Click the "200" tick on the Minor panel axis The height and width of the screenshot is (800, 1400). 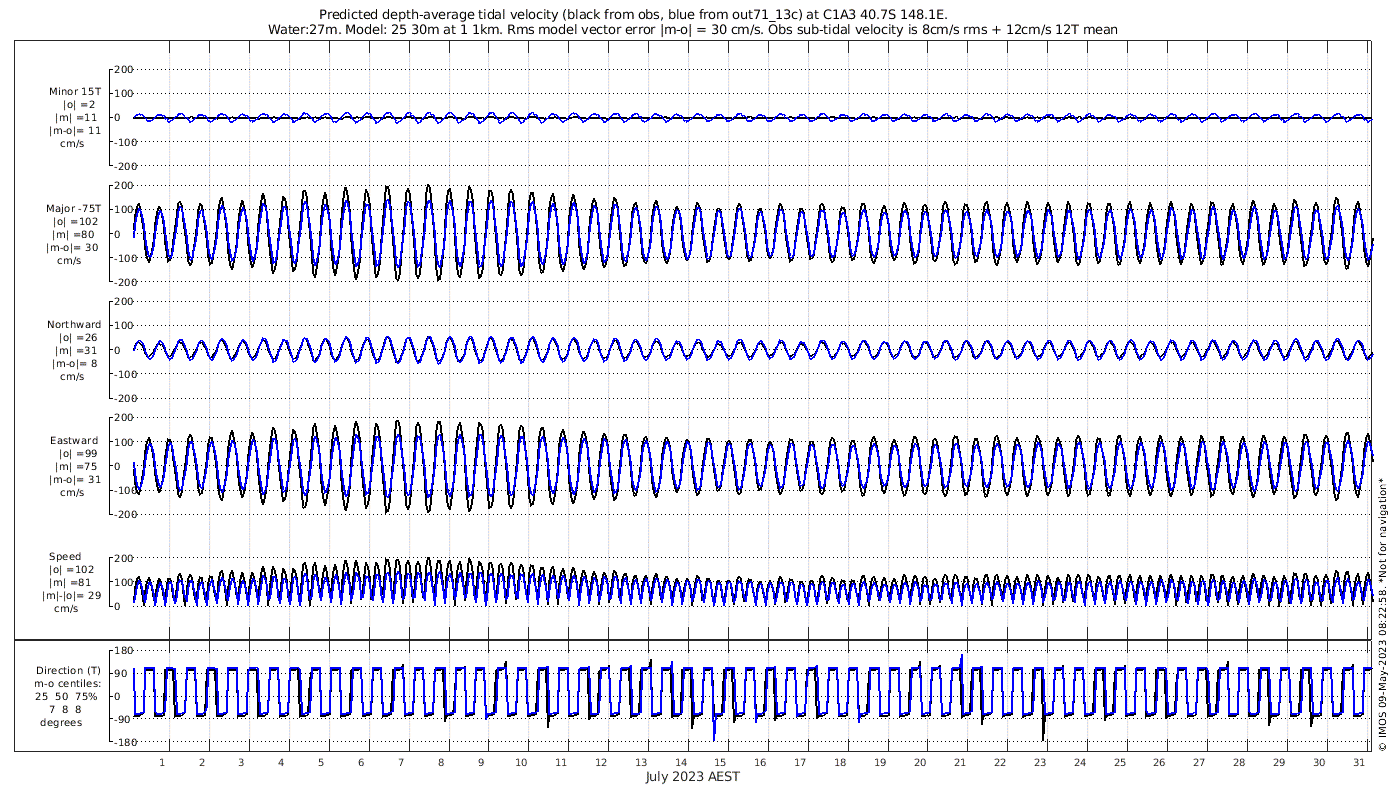click(124, 69)
